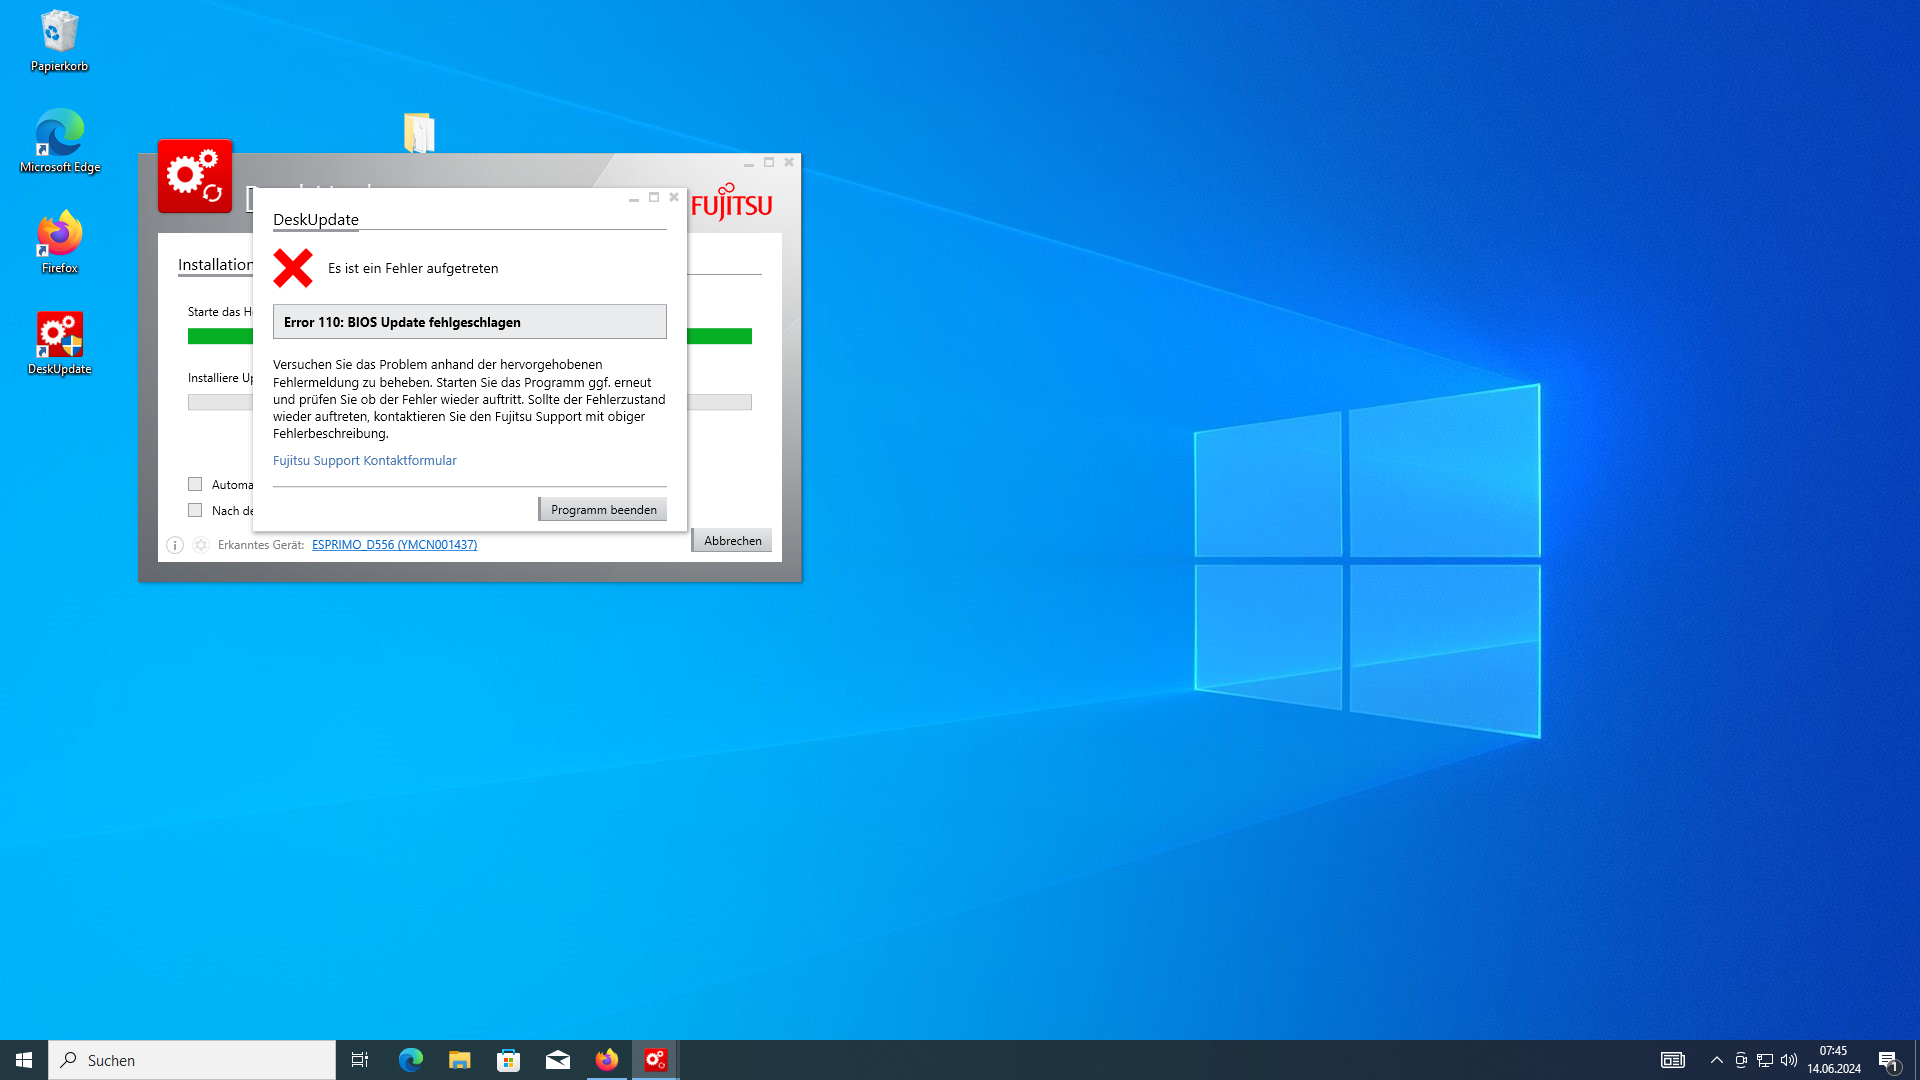Open the Papierkorb recycle bin
The image size is (1920, 1080).
60,40
